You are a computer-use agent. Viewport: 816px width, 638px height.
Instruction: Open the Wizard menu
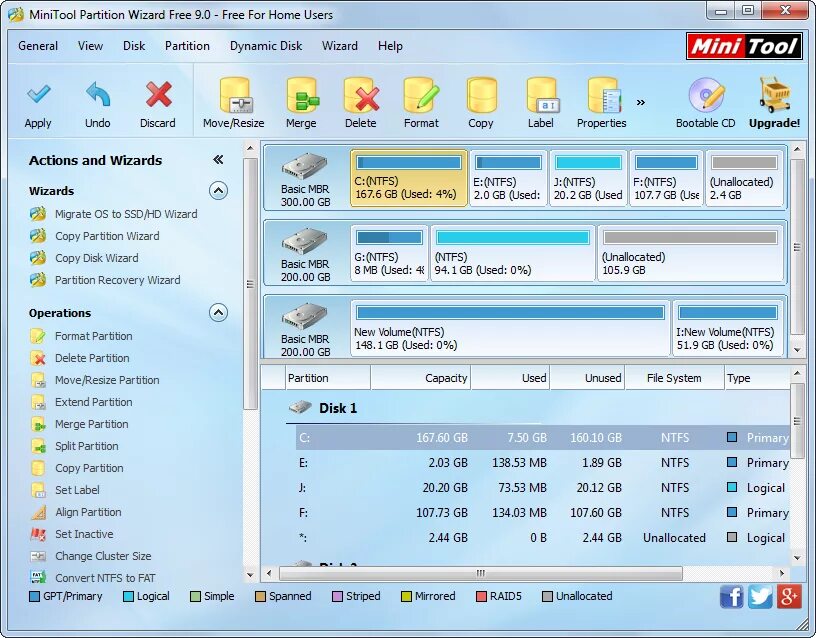(x=340, y=46)
